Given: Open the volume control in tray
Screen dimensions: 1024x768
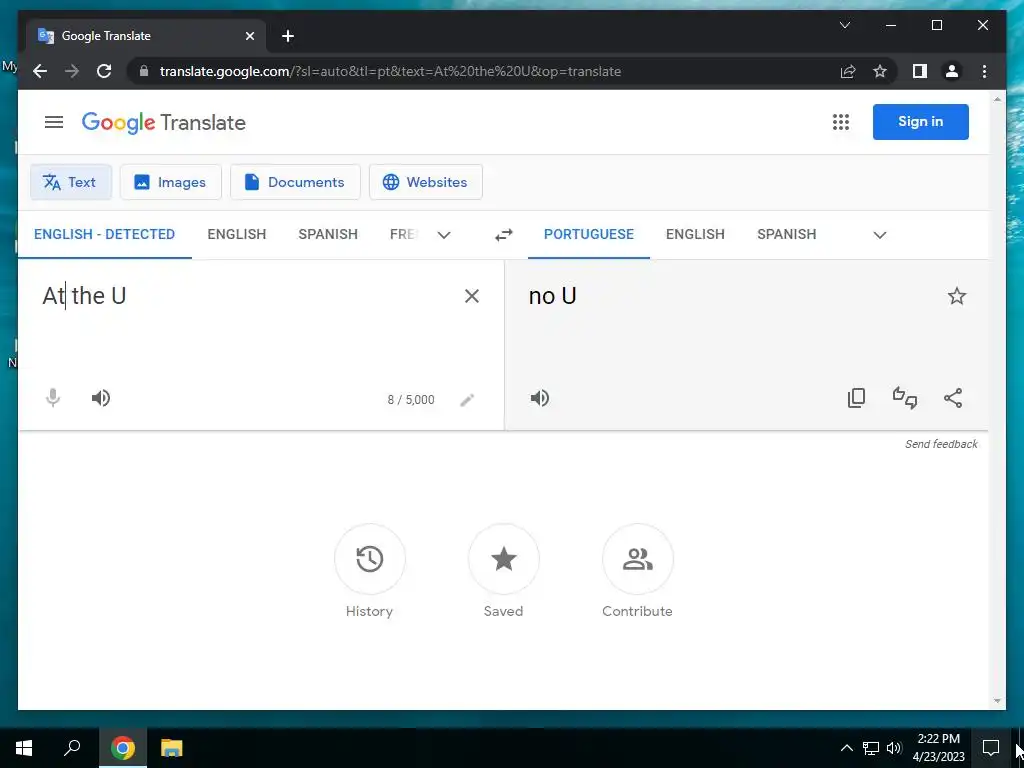Looking at the screenshot, I should click(894, 748).
